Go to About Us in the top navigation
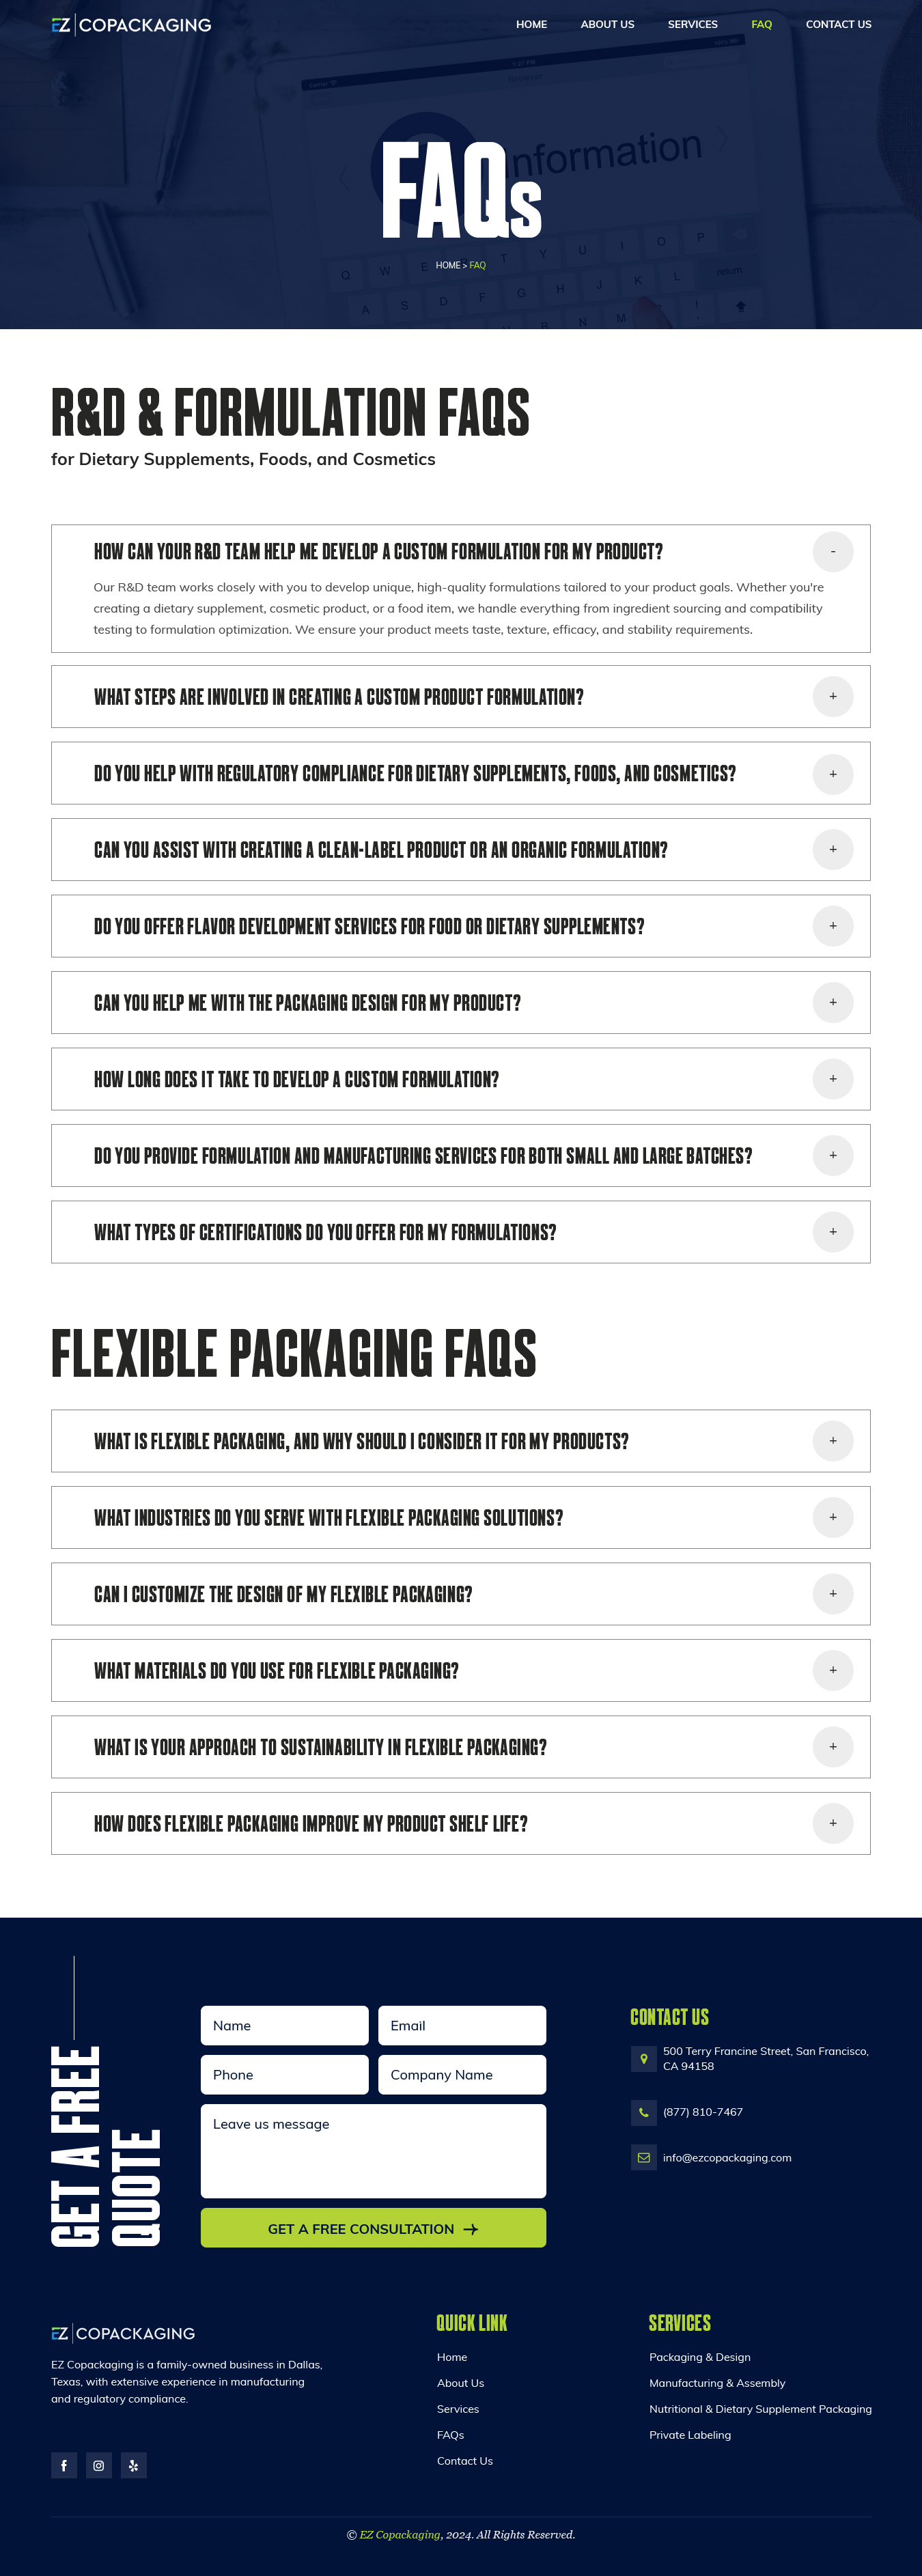The width and height of the screenshot is (922, 2576). pyautogui.click(x=607, y=25)
